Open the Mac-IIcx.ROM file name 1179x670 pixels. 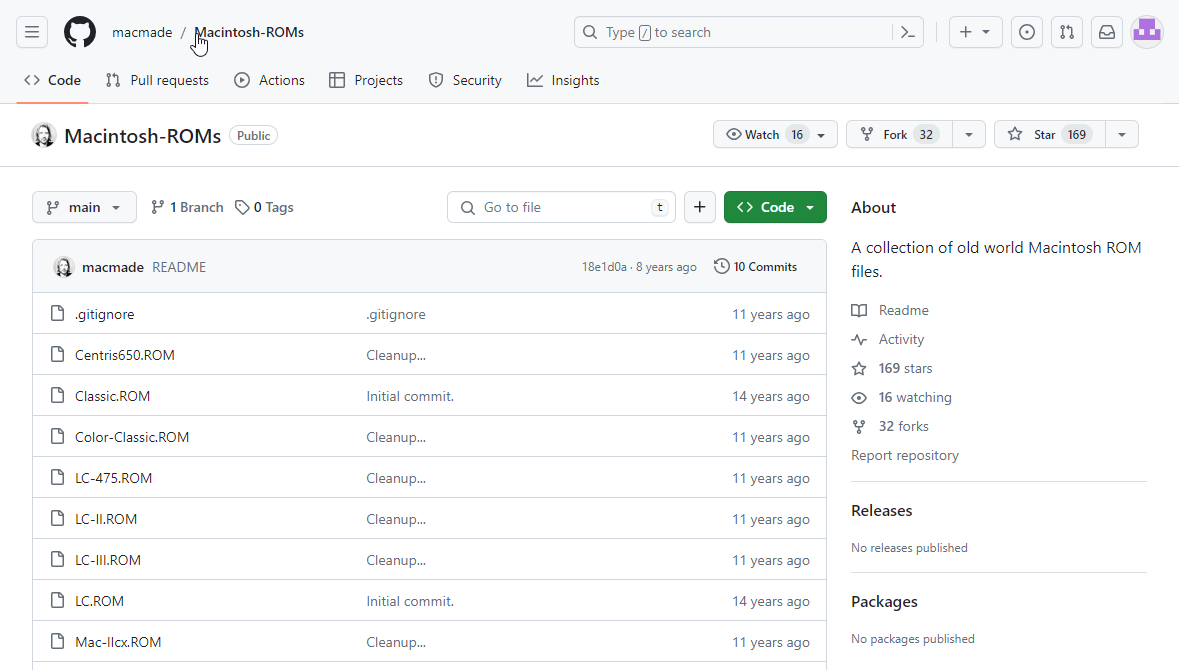(x=118, y=642)
